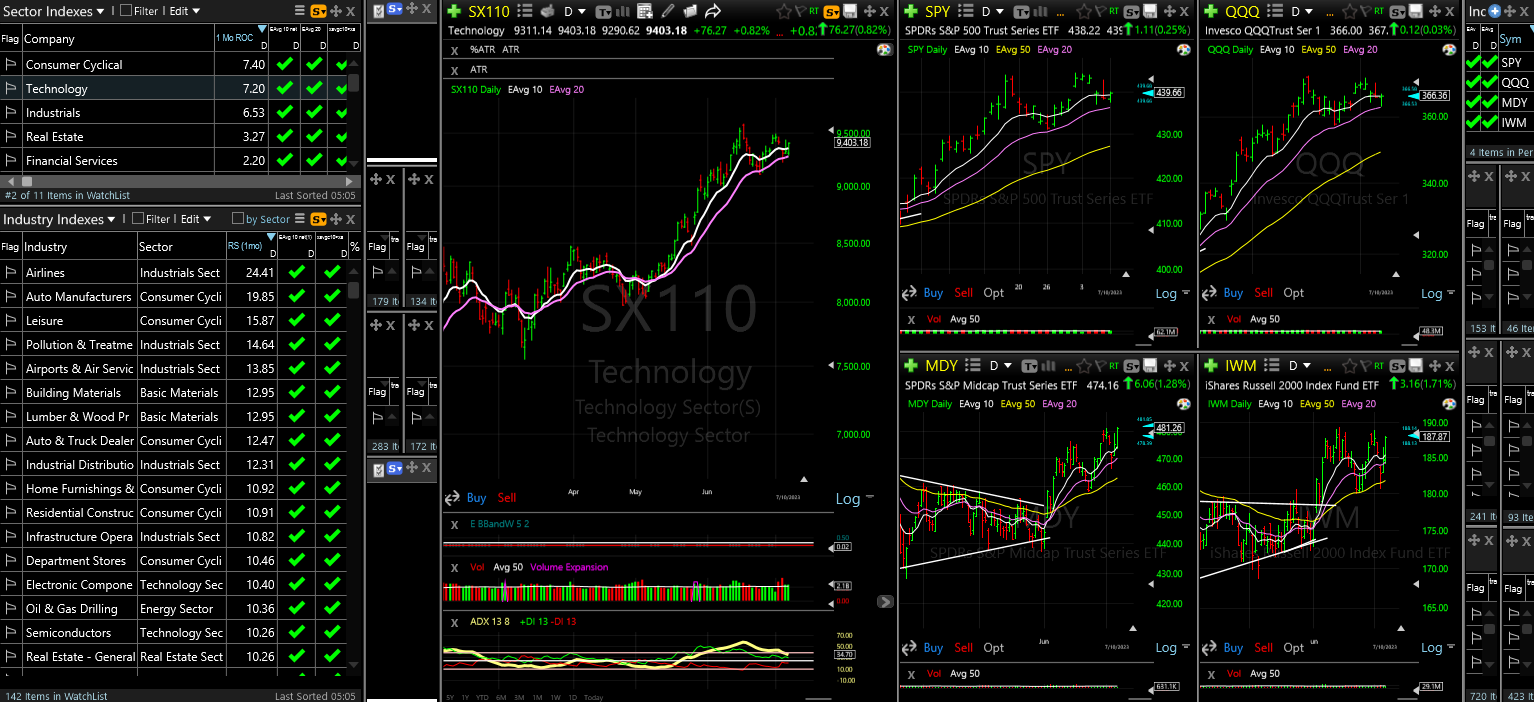Open the chart template icon on SX110 chart

click(604, 12)
